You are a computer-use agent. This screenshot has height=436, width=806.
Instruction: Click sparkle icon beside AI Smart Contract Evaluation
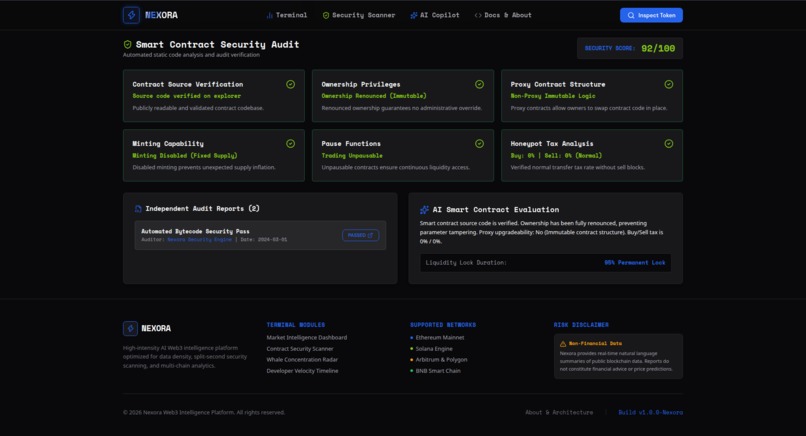(424, 210)
